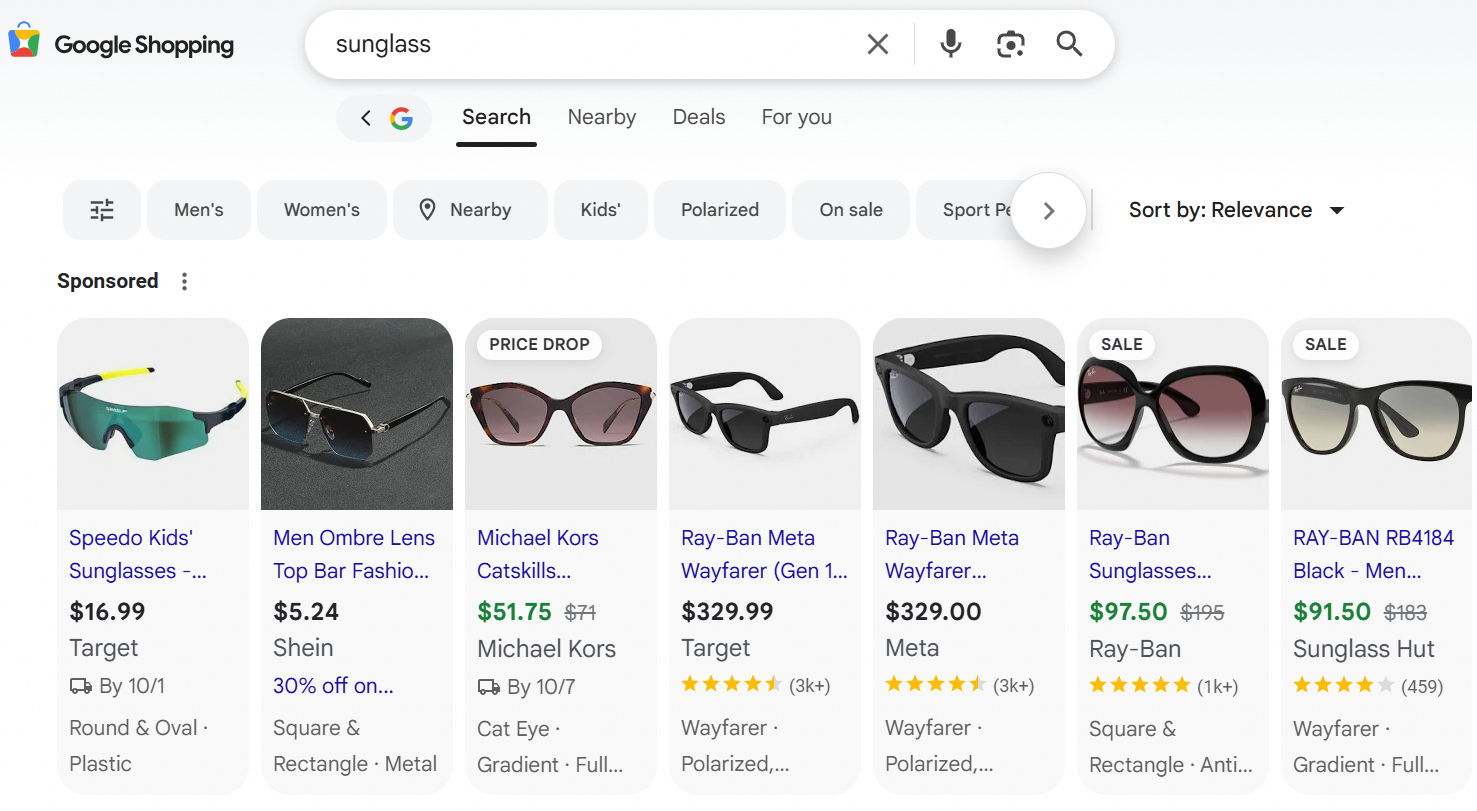The width and height of the screenshot is (1477, 811).
Task: Open the all filters sliders icon
Action: (x=102, y=210)
